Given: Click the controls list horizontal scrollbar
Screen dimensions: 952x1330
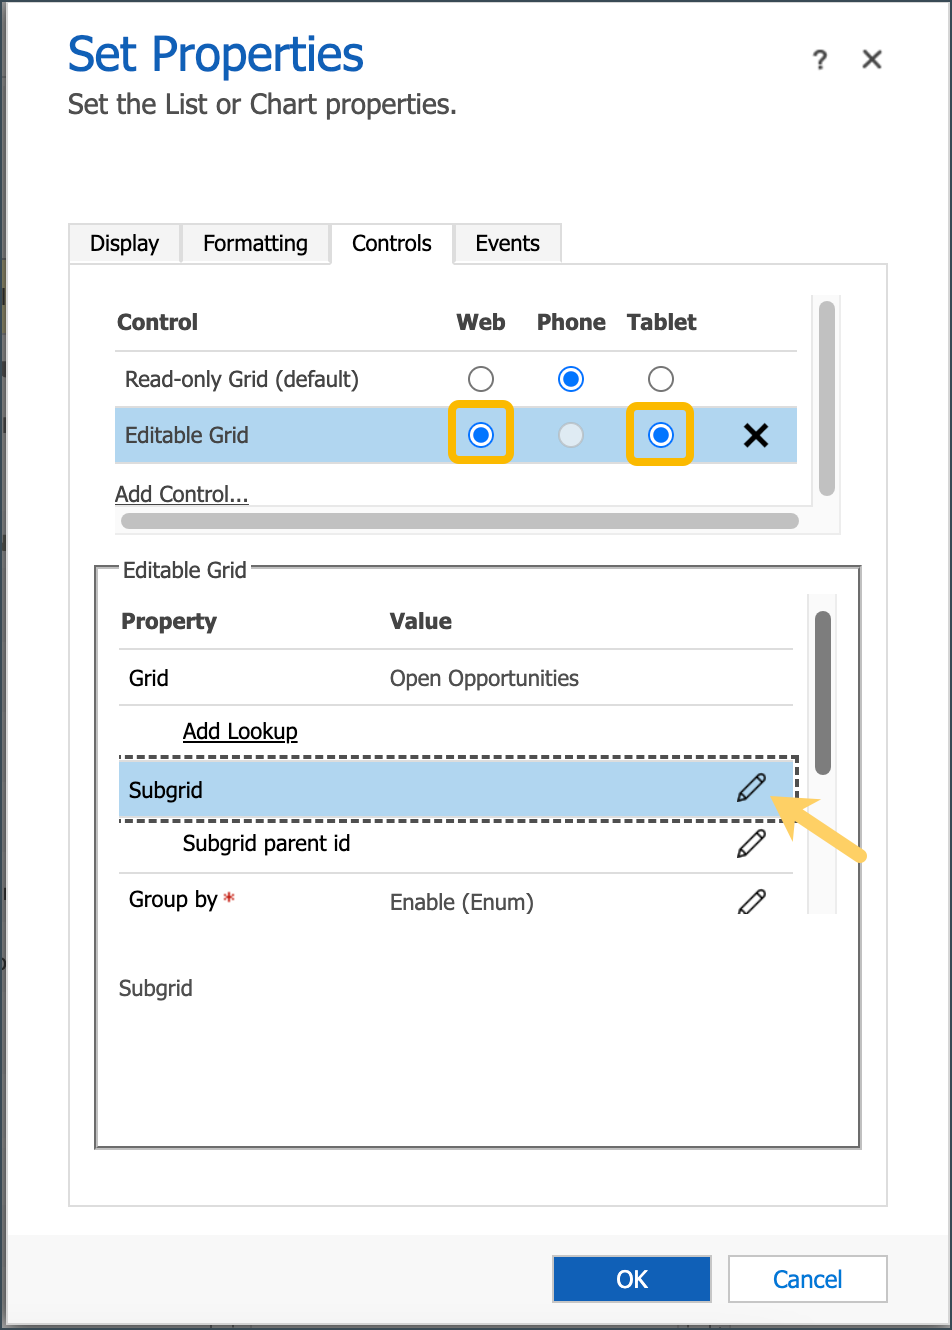Looking at the screenshot, I should [460, 521].
